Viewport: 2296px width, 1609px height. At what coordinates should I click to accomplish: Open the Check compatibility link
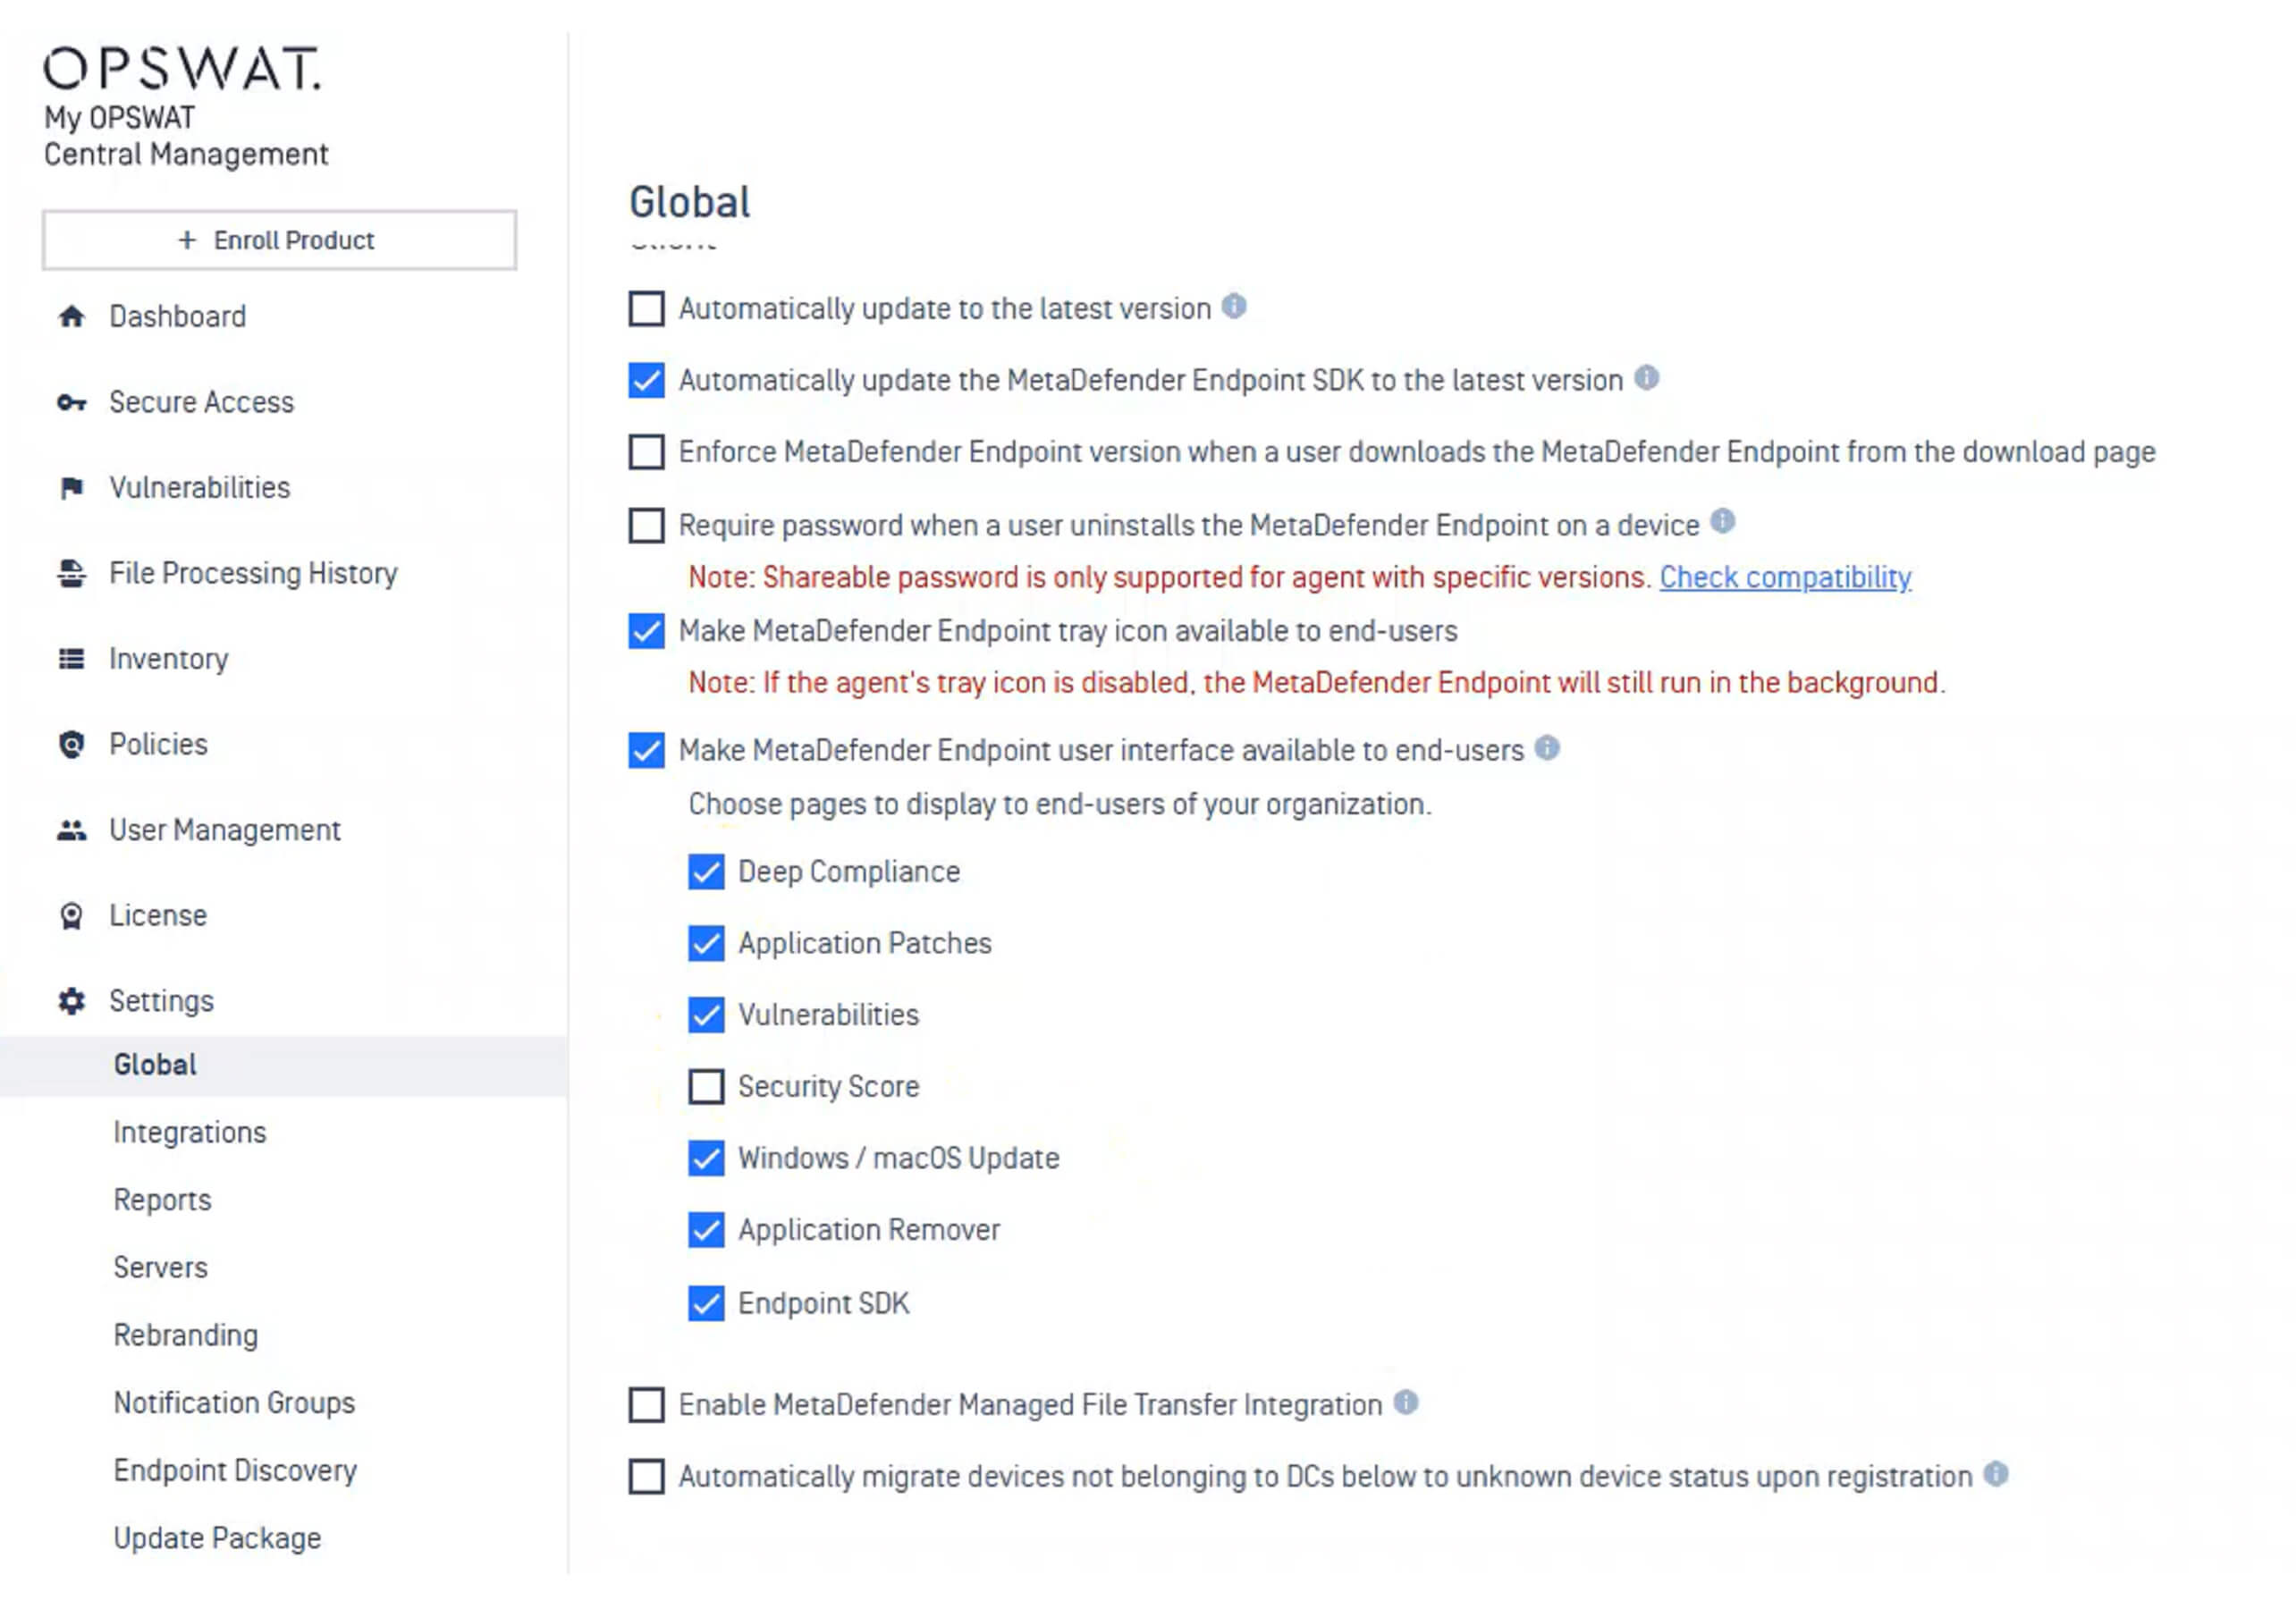(1786, 578)
